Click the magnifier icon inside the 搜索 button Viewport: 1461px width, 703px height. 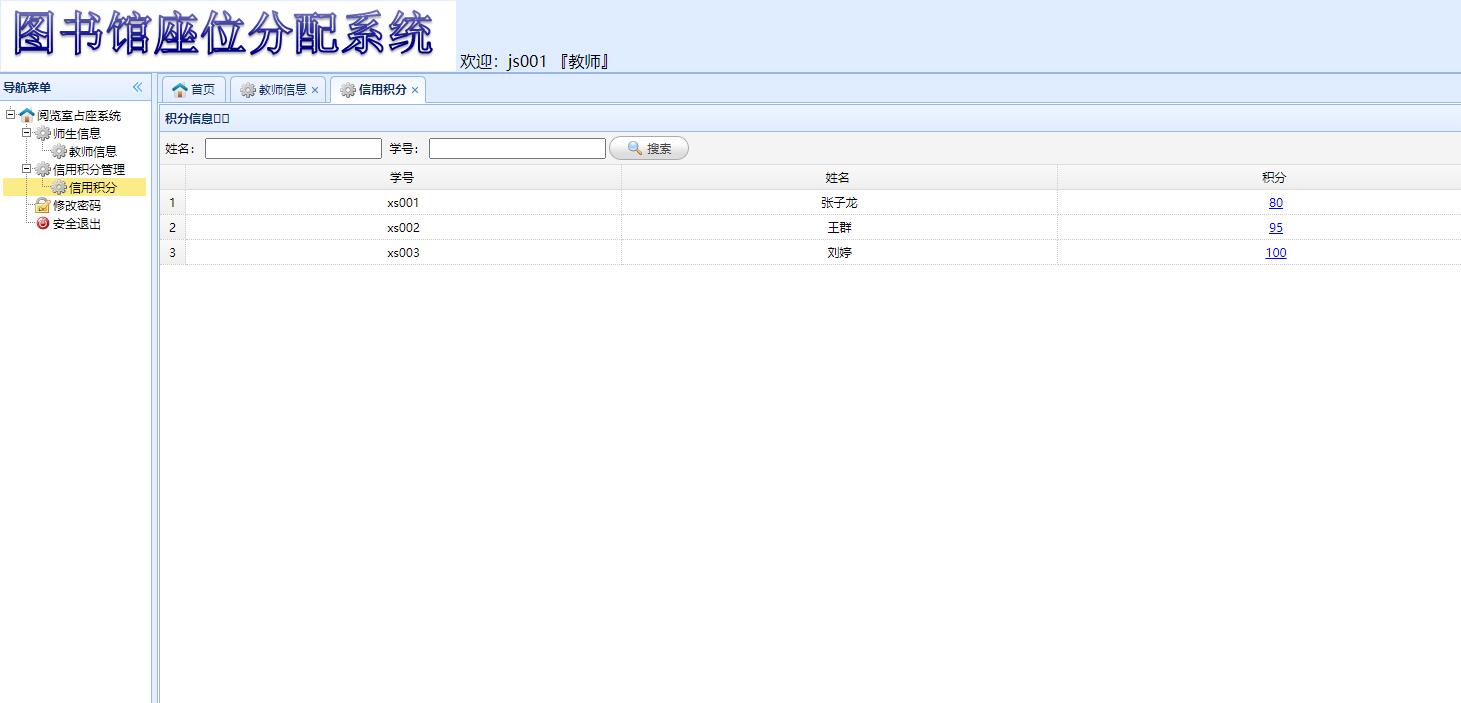[634, 148]
